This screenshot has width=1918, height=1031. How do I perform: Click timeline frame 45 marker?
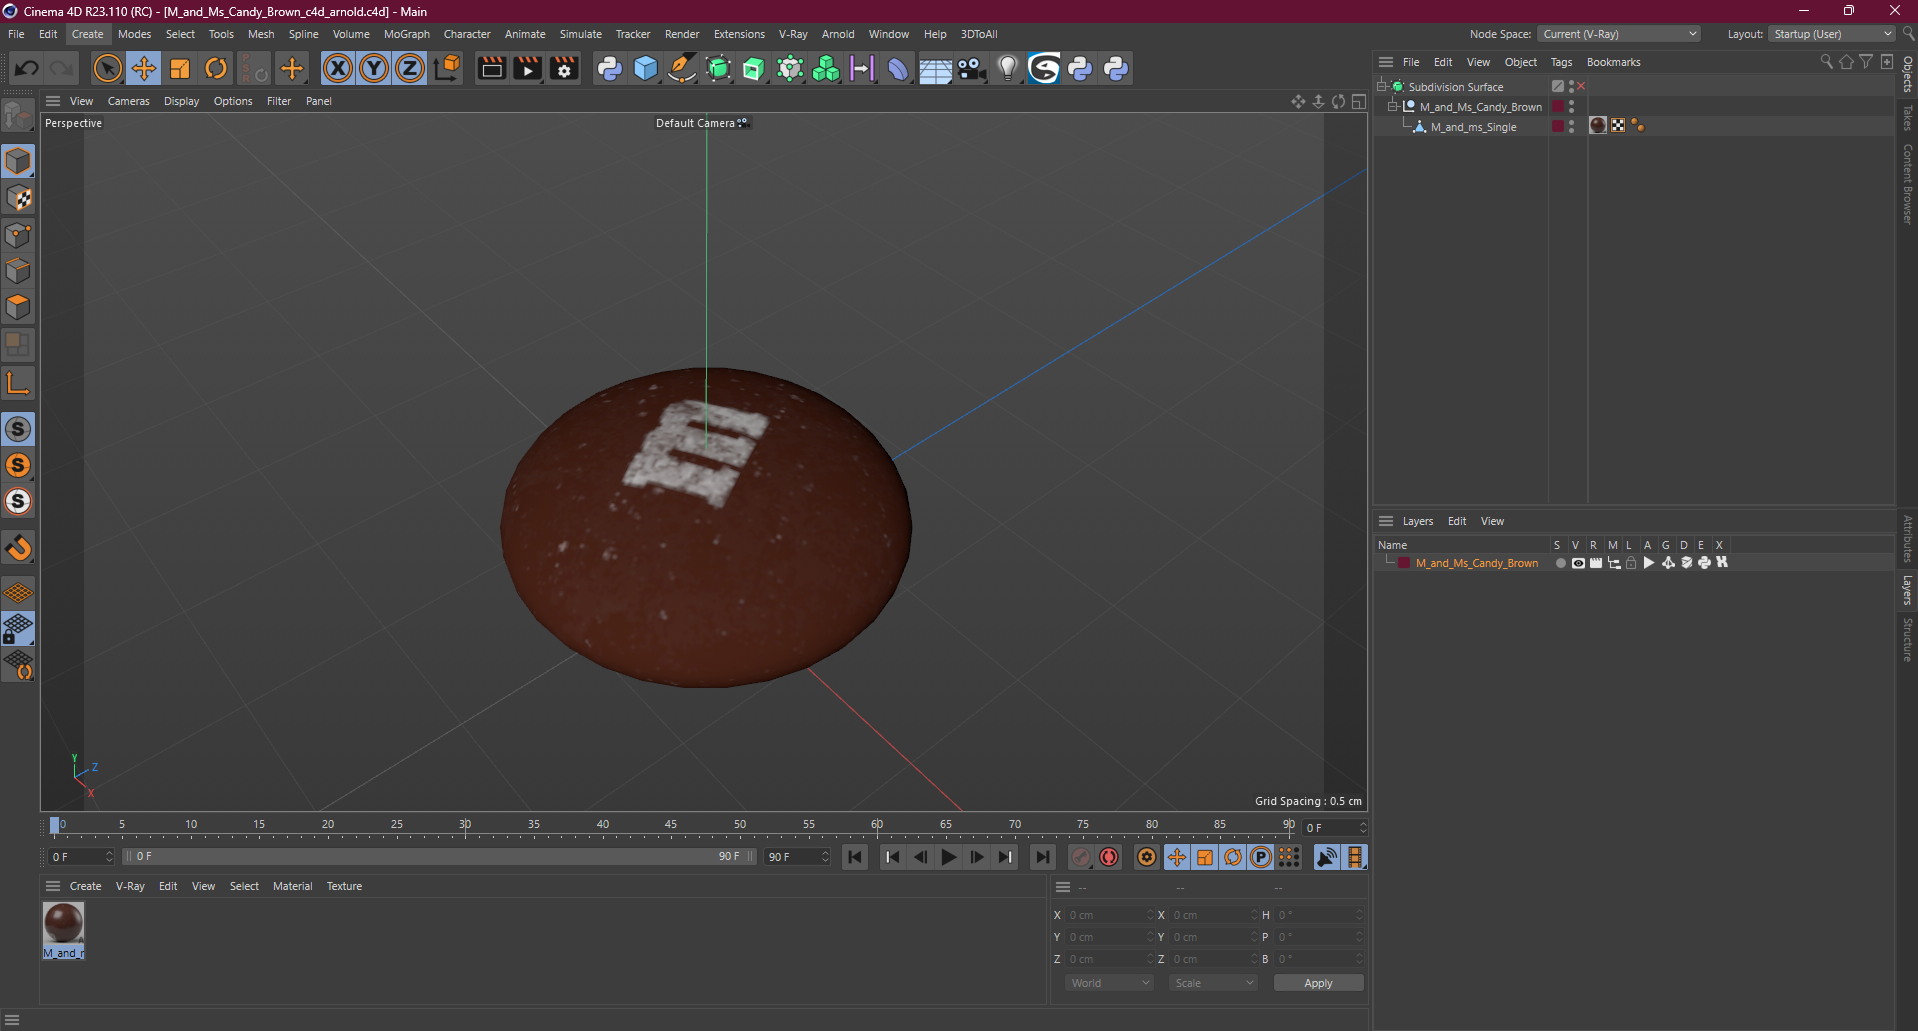click(x=671, y=826)
